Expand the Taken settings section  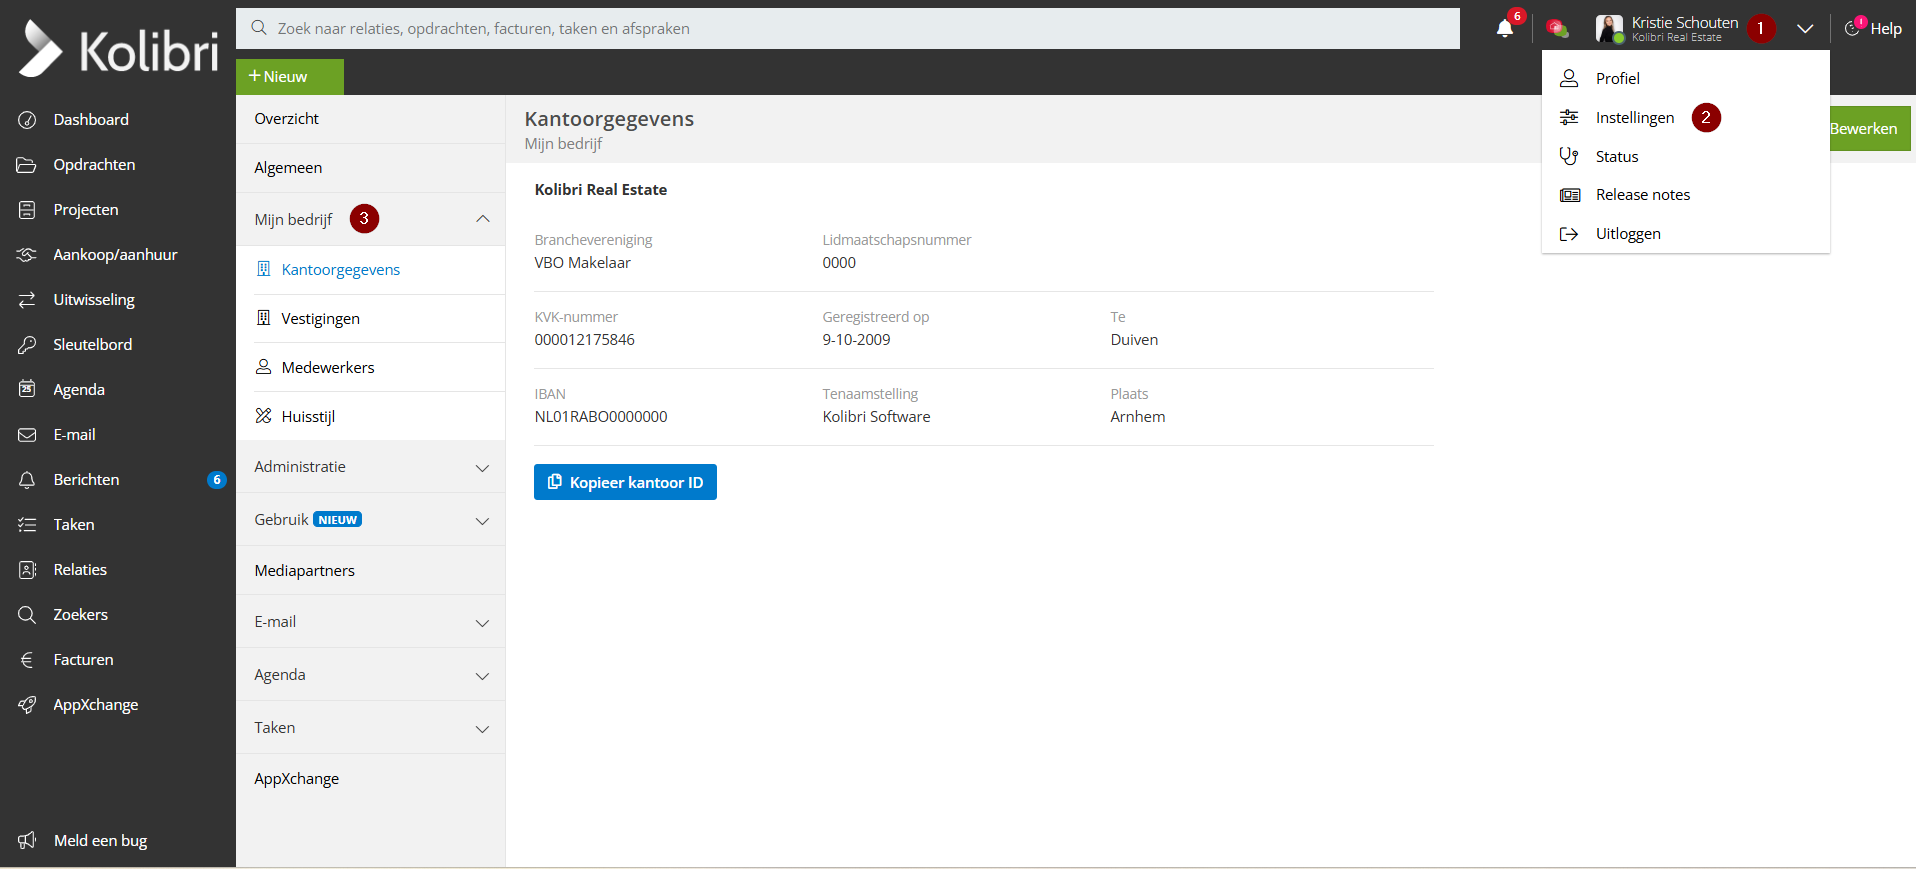pyautogui.click(x=482, y=729)
